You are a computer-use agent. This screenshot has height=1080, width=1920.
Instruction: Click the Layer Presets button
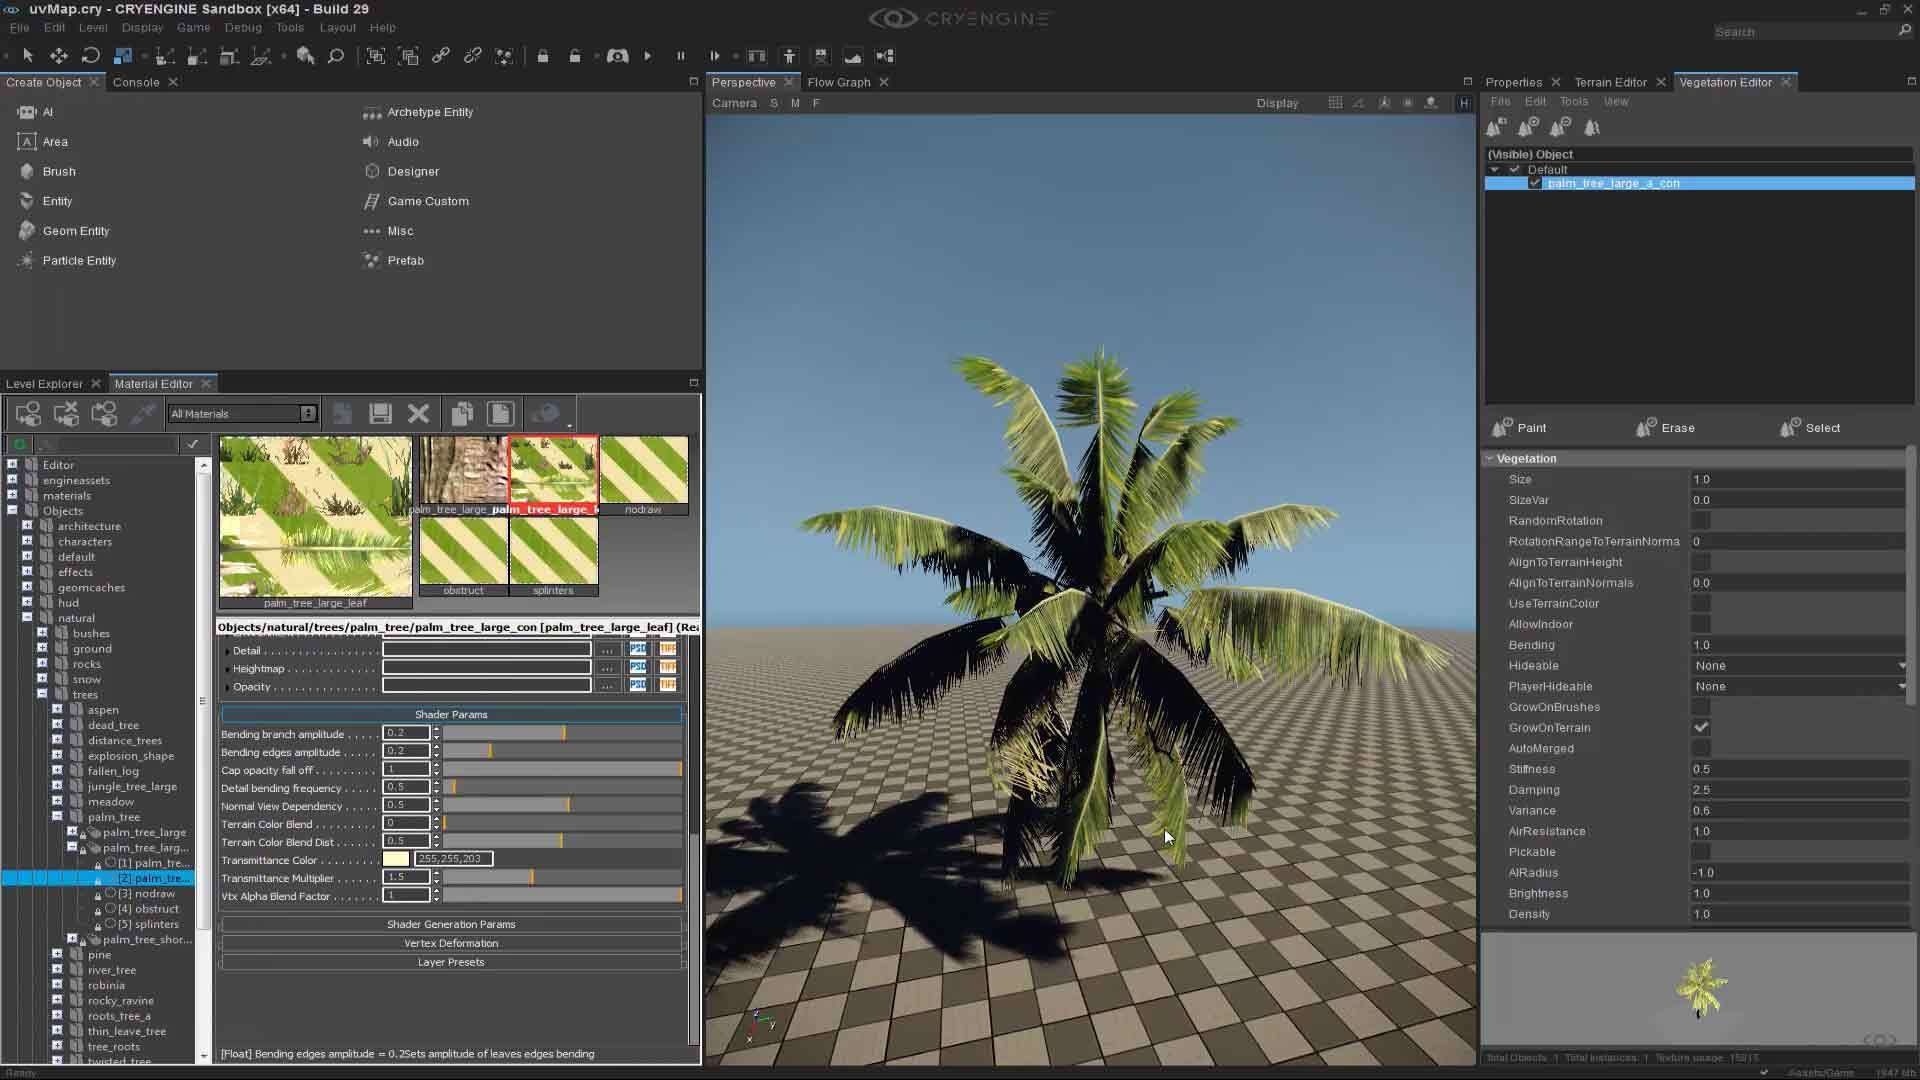451,961
